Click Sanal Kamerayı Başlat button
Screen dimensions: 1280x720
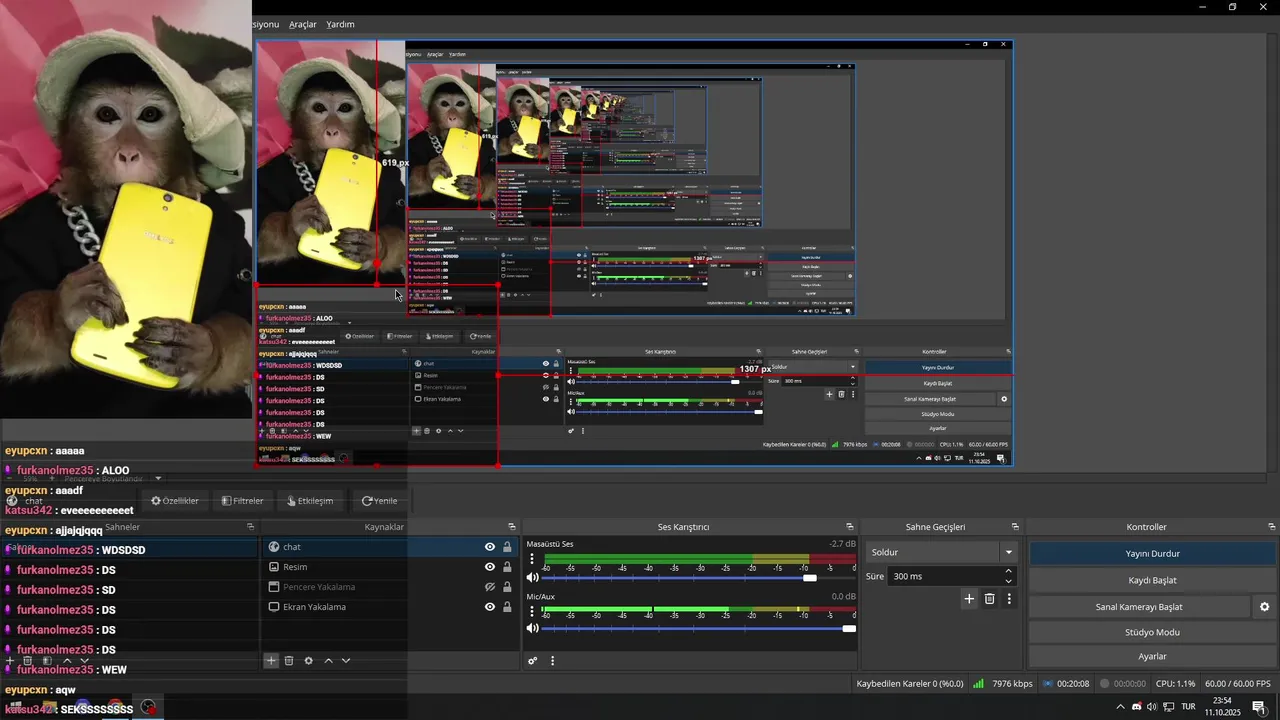click(x=1139, y=607)
